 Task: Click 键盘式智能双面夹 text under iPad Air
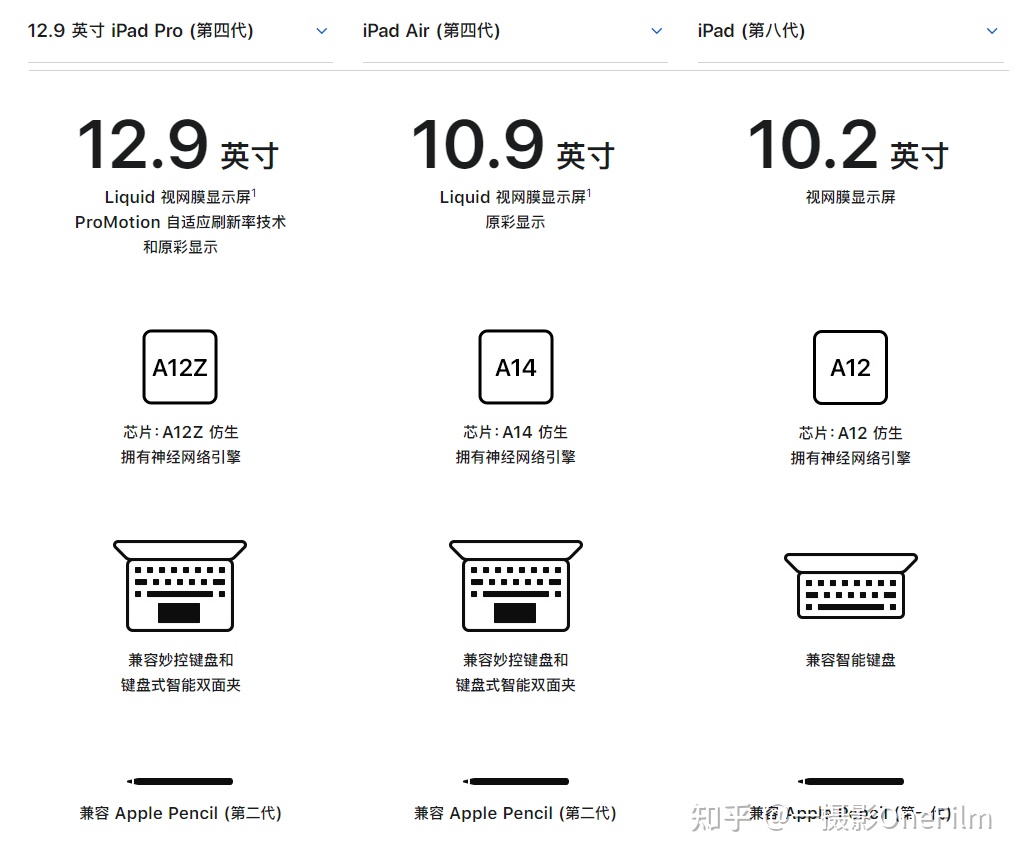click(x=515, y=685)
